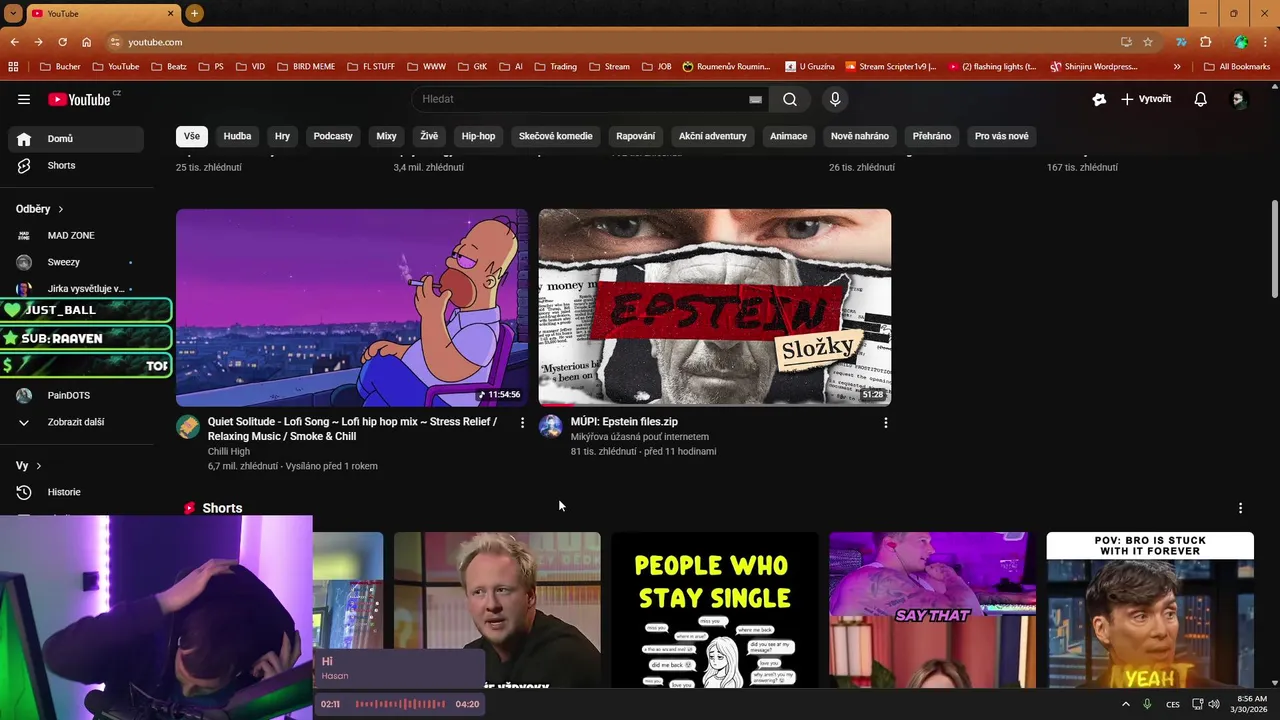Click in the Hledat search field
This screenshot has height=720, width=1280.
coord(580,99)
